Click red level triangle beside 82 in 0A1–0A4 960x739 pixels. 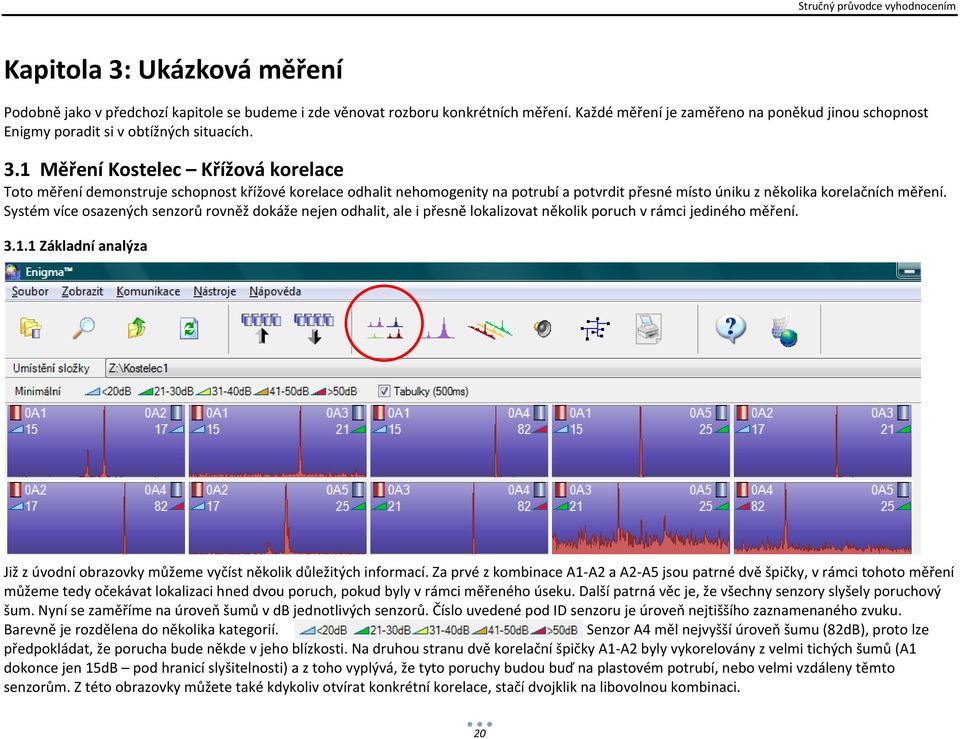click(x=539, y=430)
